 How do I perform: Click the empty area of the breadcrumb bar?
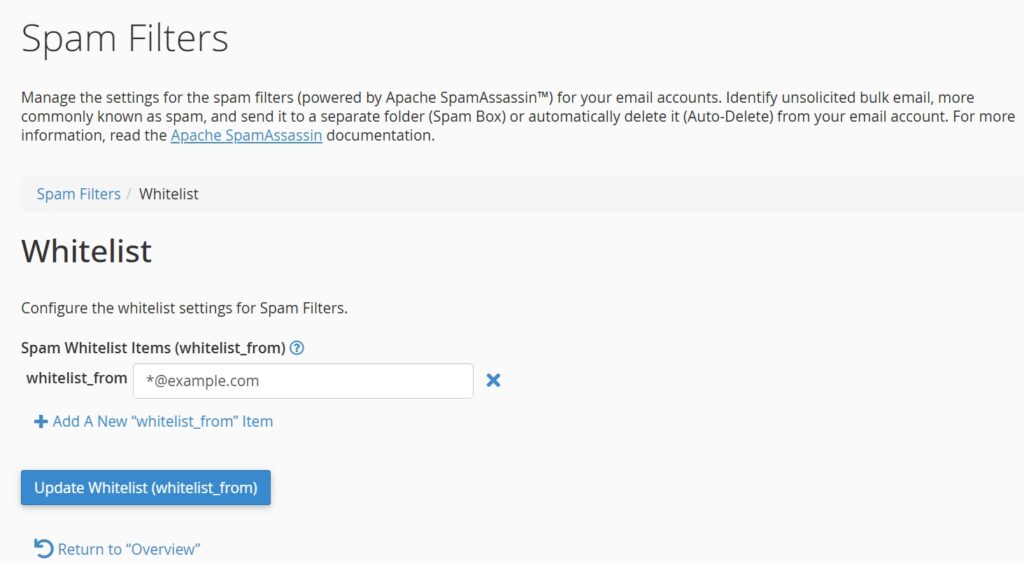(600, 194)
